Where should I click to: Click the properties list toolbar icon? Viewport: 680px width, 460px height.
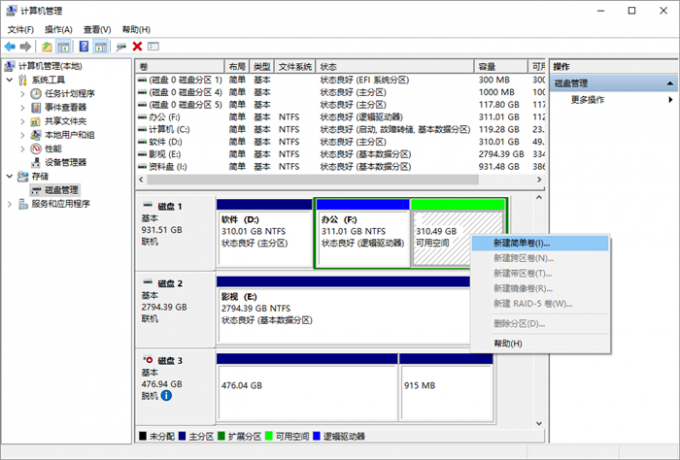153,46
